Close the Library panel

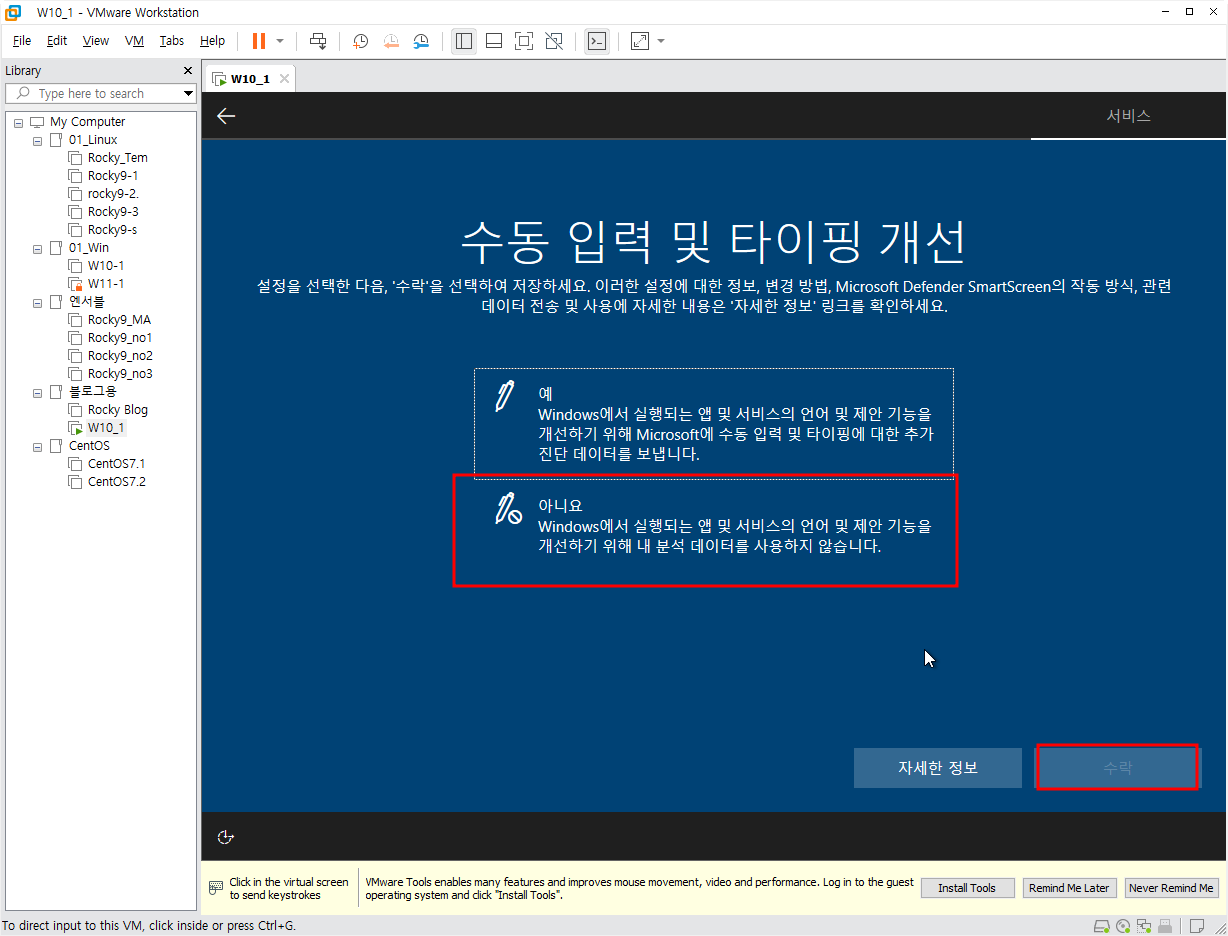187,70
